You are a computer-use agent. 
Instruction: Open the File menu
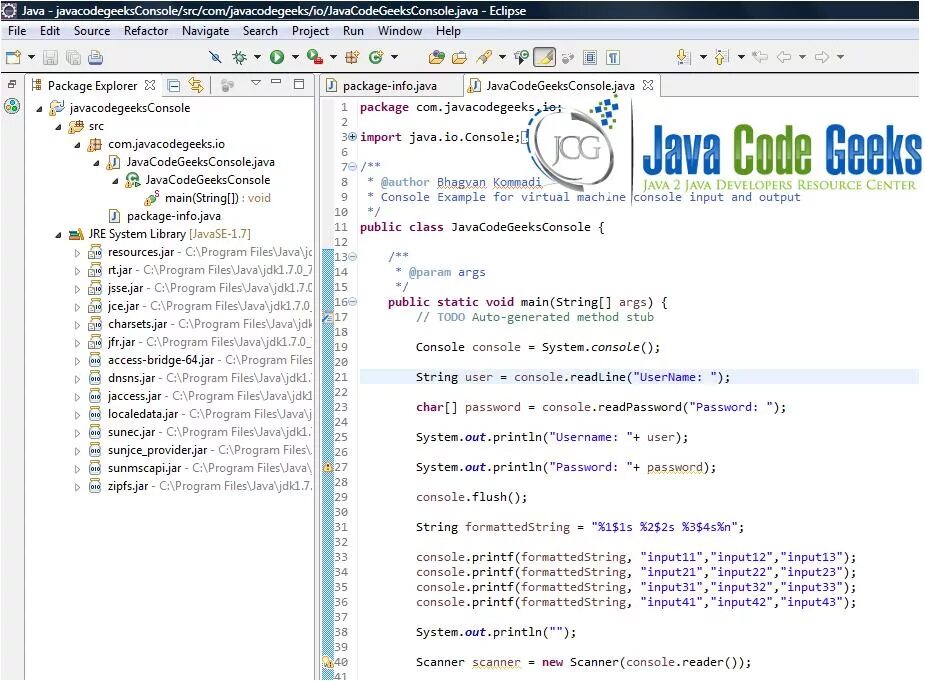[x=17, y=31]
